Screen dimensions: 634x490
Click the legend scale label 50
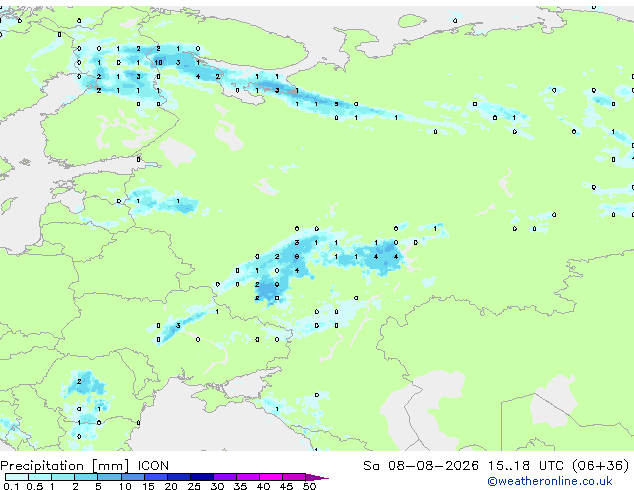pos(309,486)
